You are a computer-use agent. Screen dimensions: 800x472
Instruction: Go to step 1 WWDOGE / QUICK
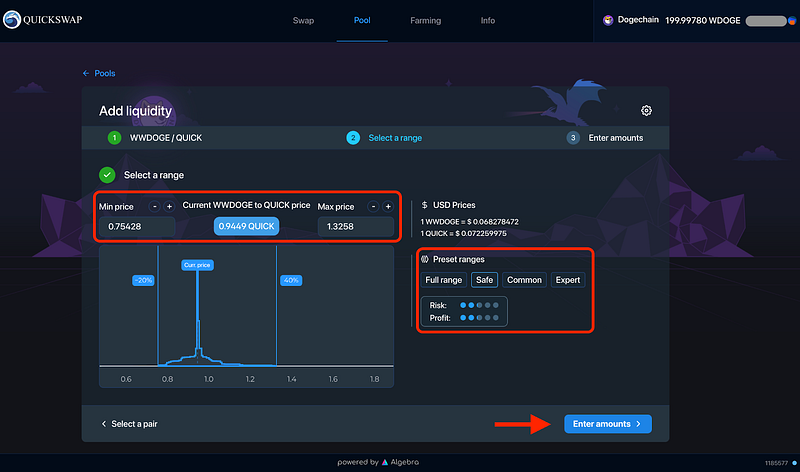click(155, 138)
